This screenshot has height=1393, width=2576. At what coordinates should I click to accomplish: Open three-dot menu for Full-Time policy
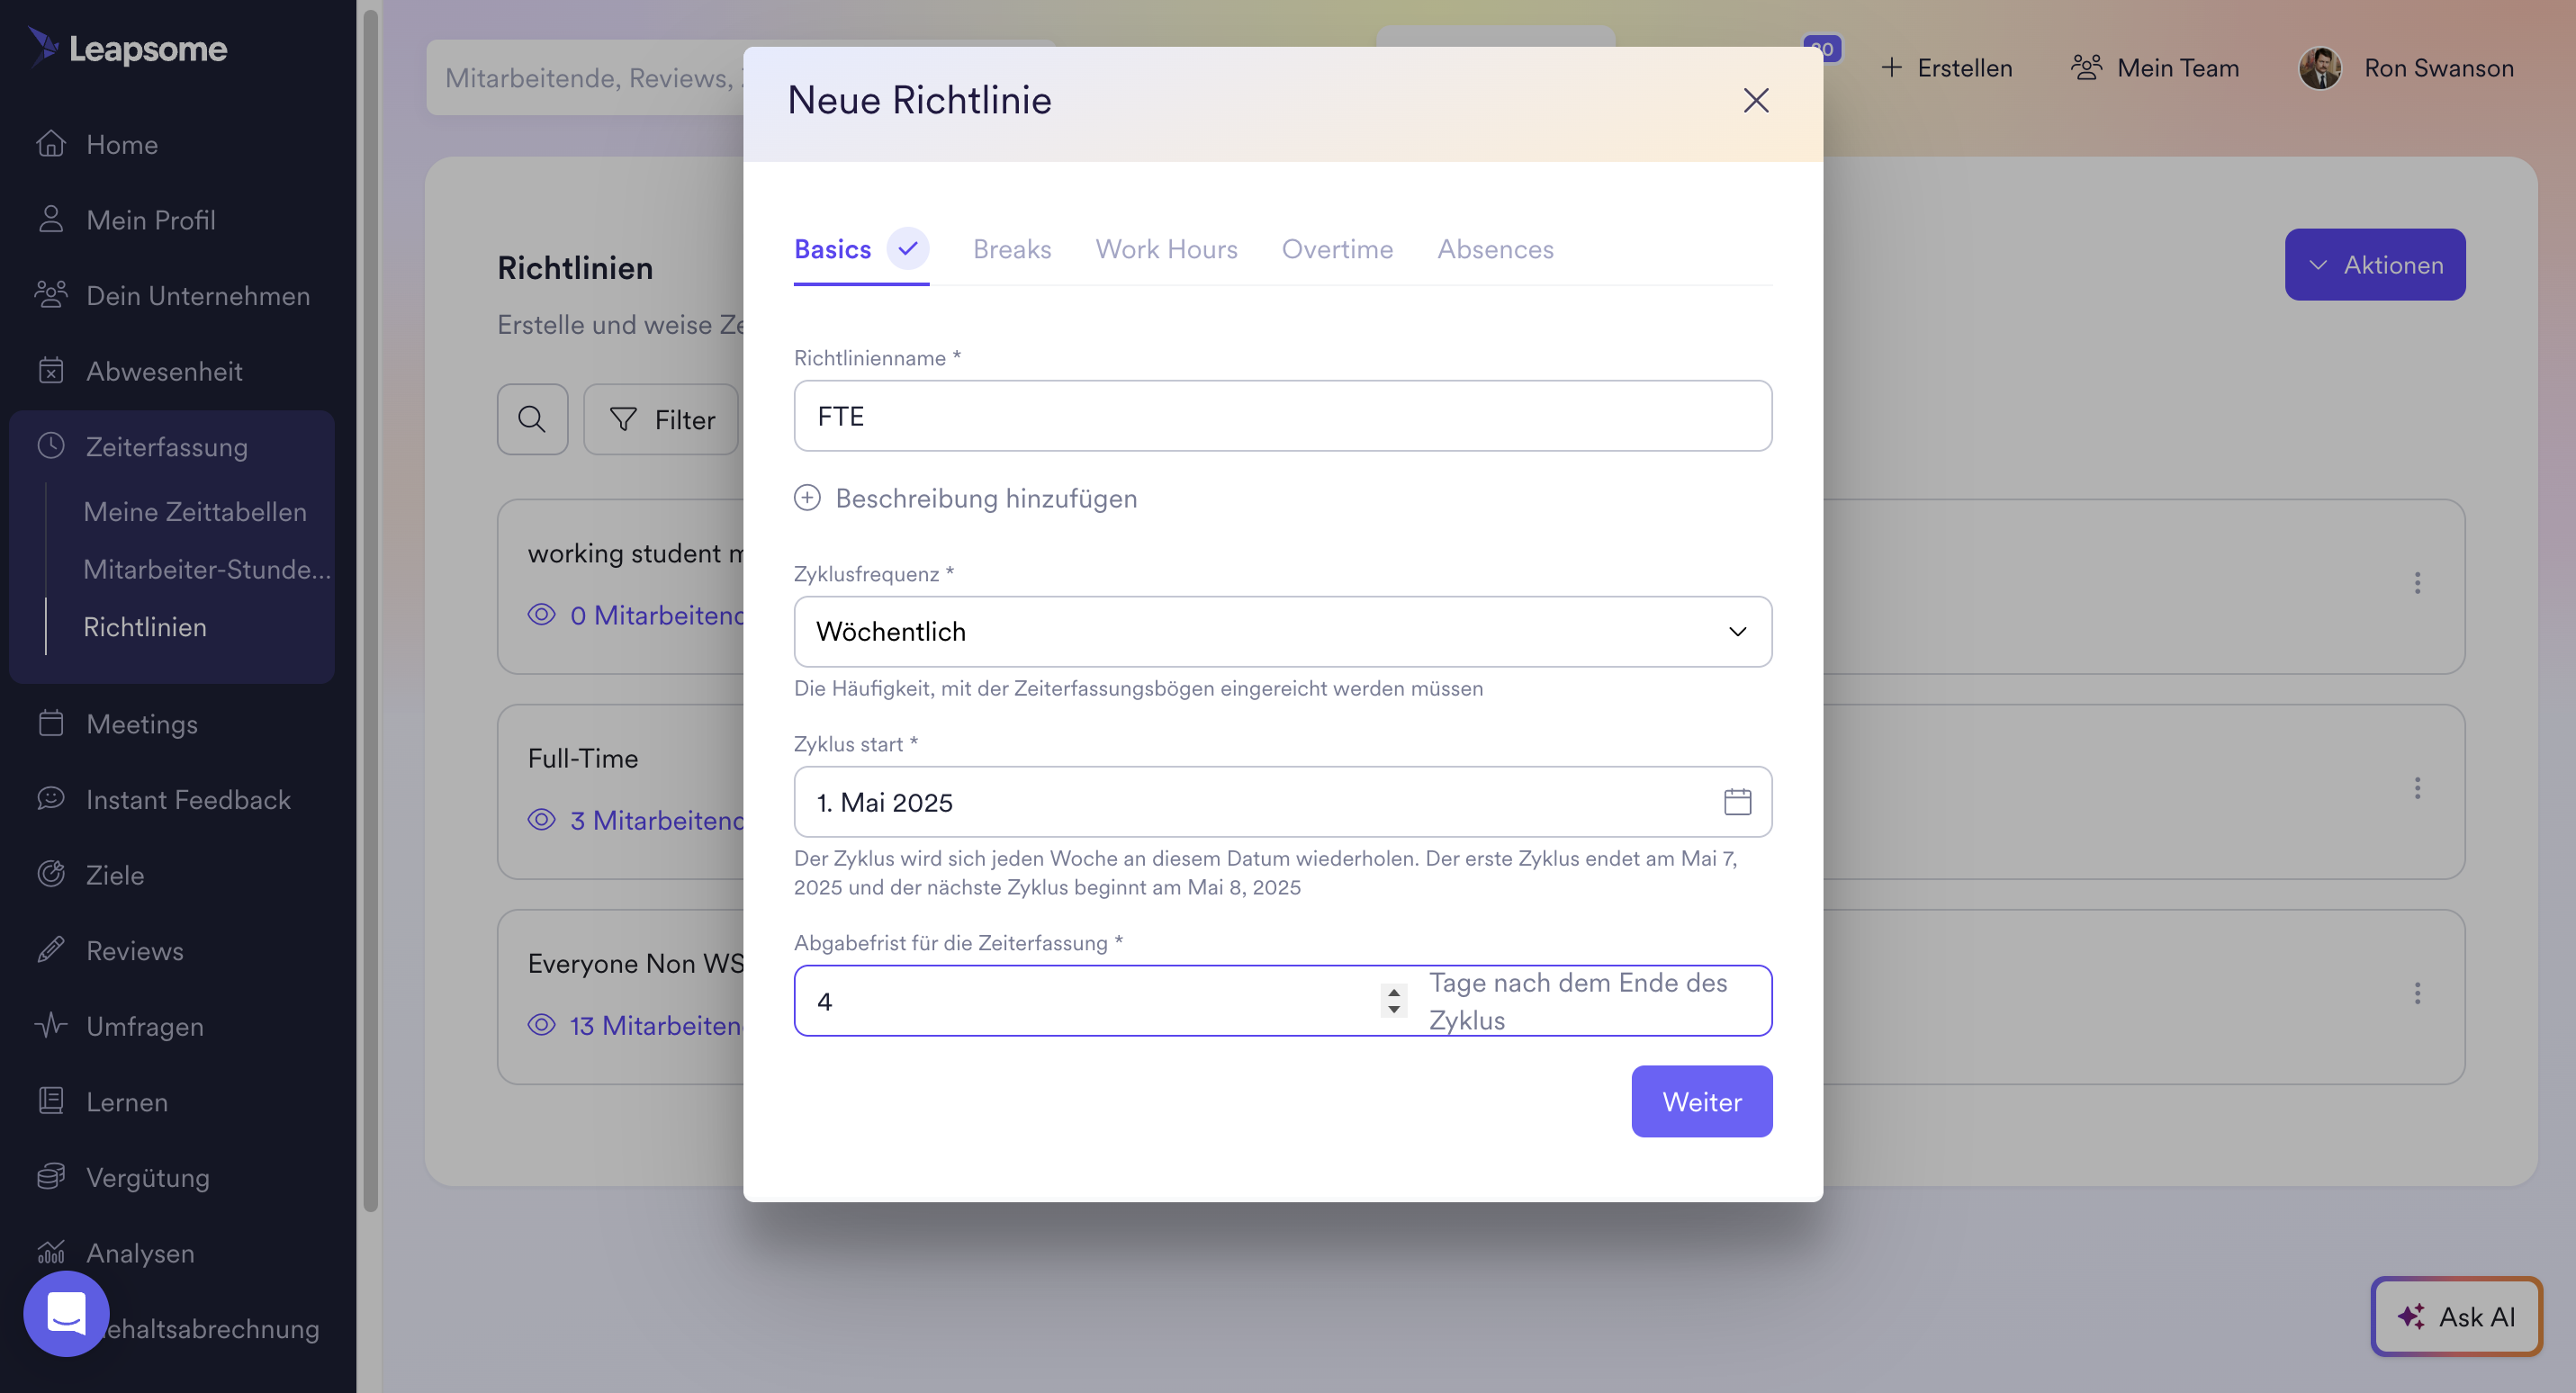[x=2417, y=788]
